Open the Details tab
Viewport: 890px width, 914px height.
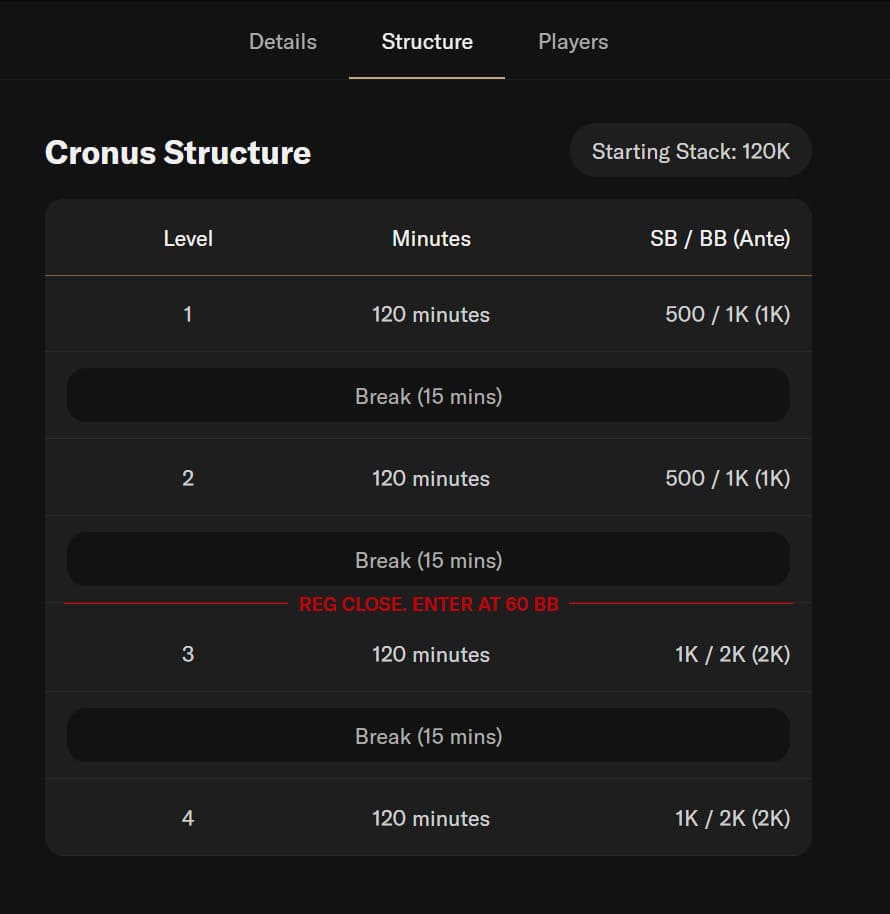click(282, 42)
